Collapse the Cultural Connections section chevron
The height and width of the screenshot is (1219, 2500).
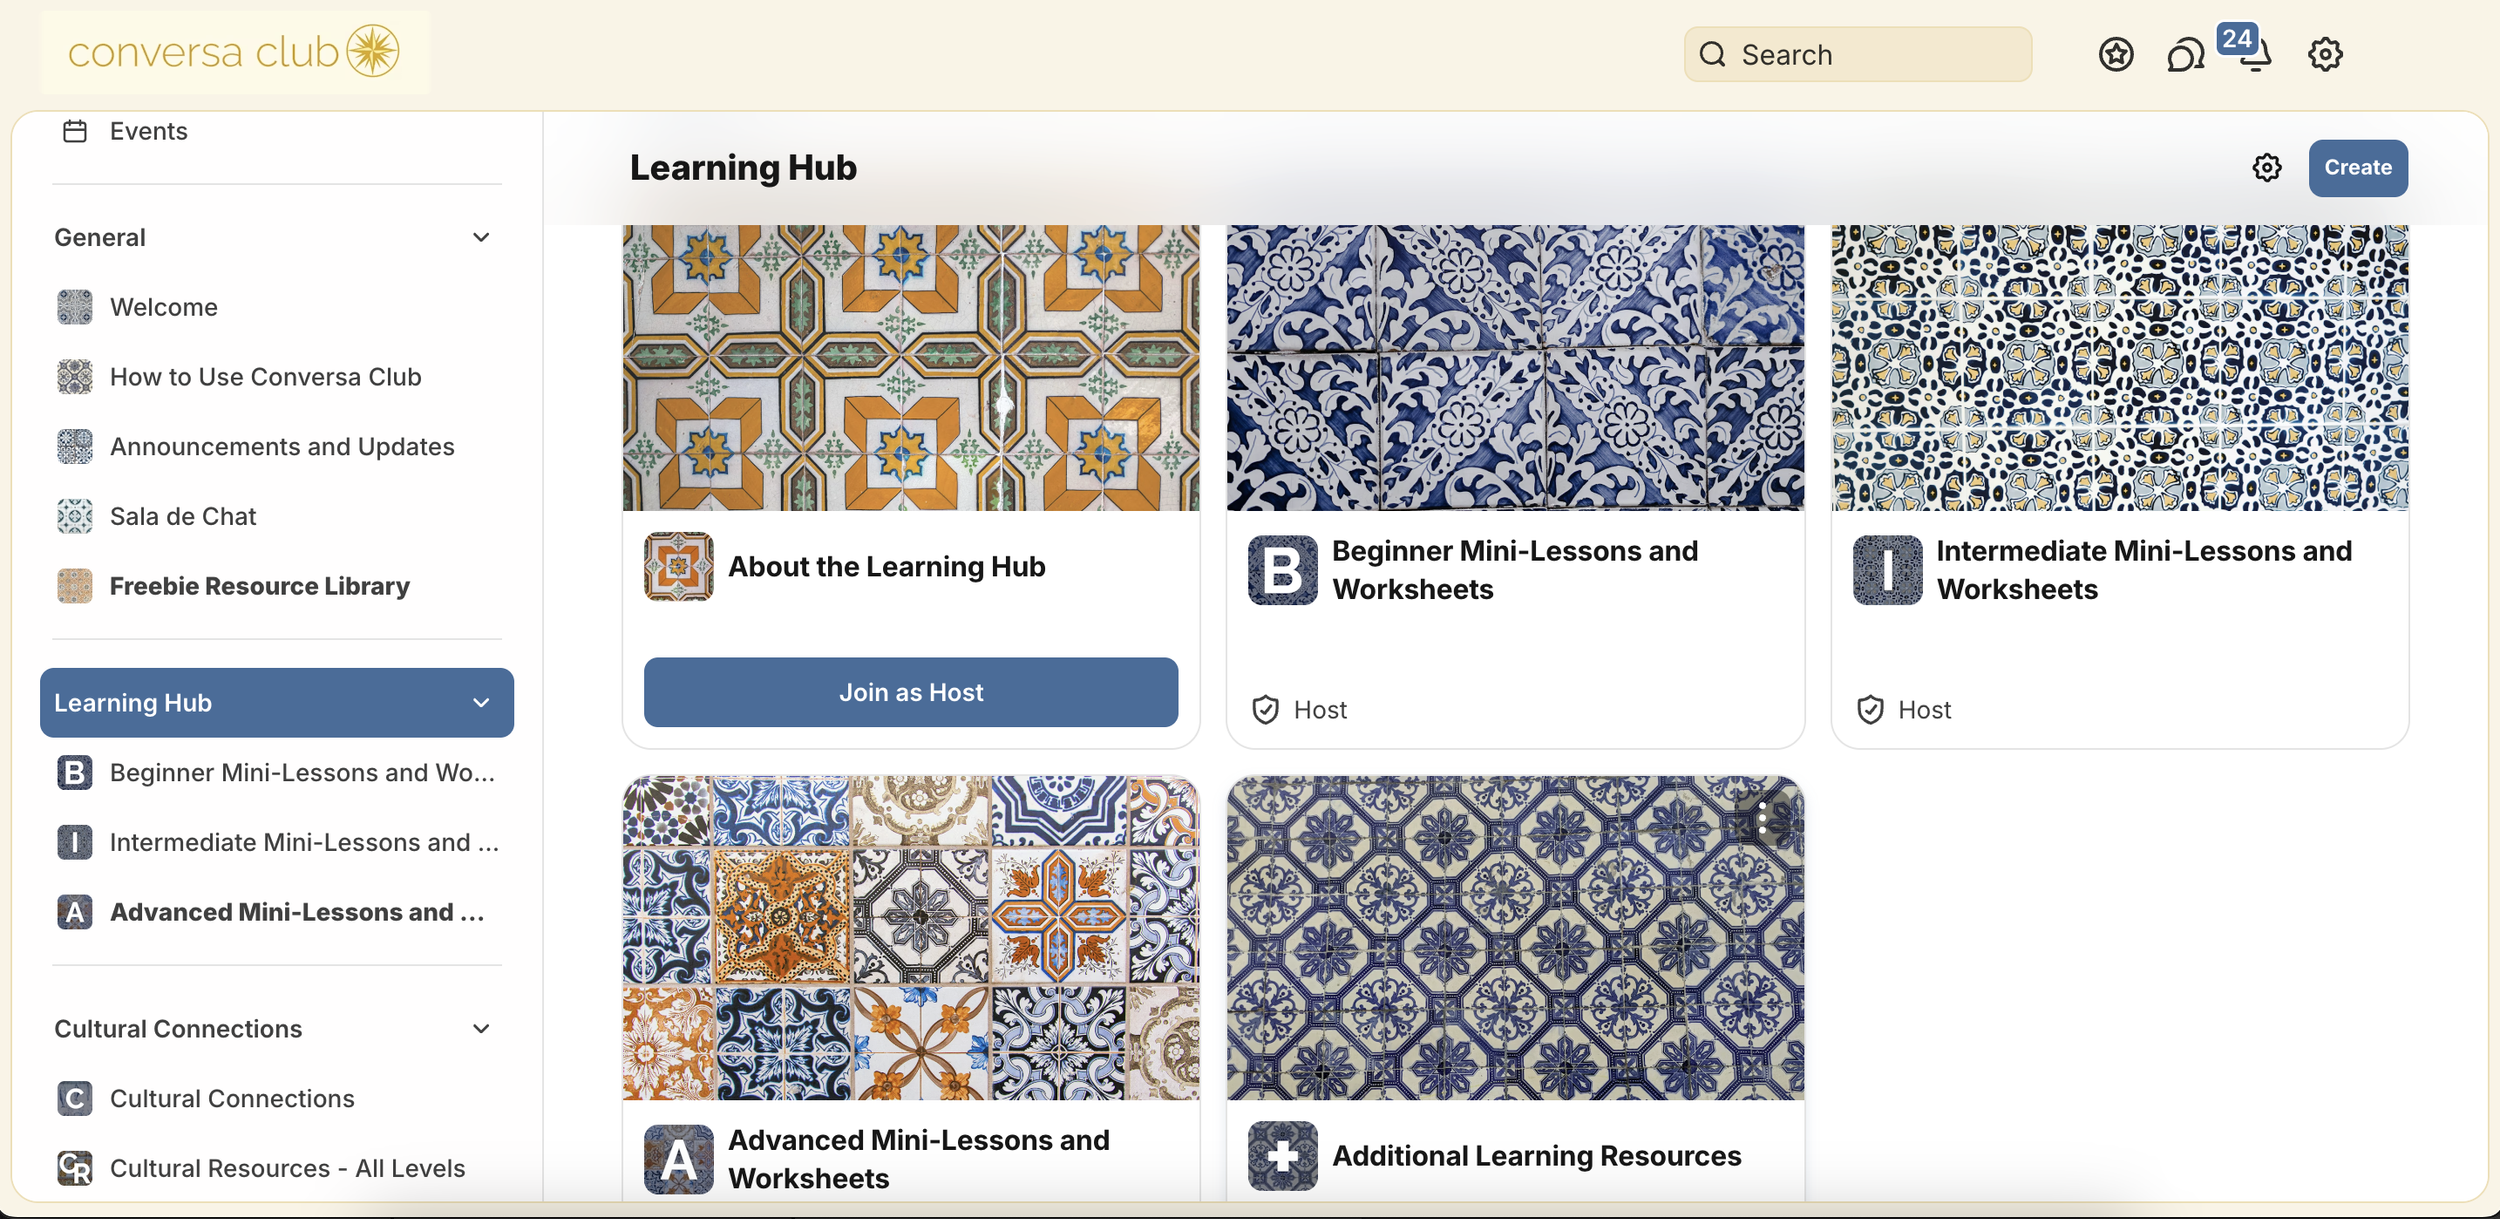pyautogui.click(x=481, y=1028)
